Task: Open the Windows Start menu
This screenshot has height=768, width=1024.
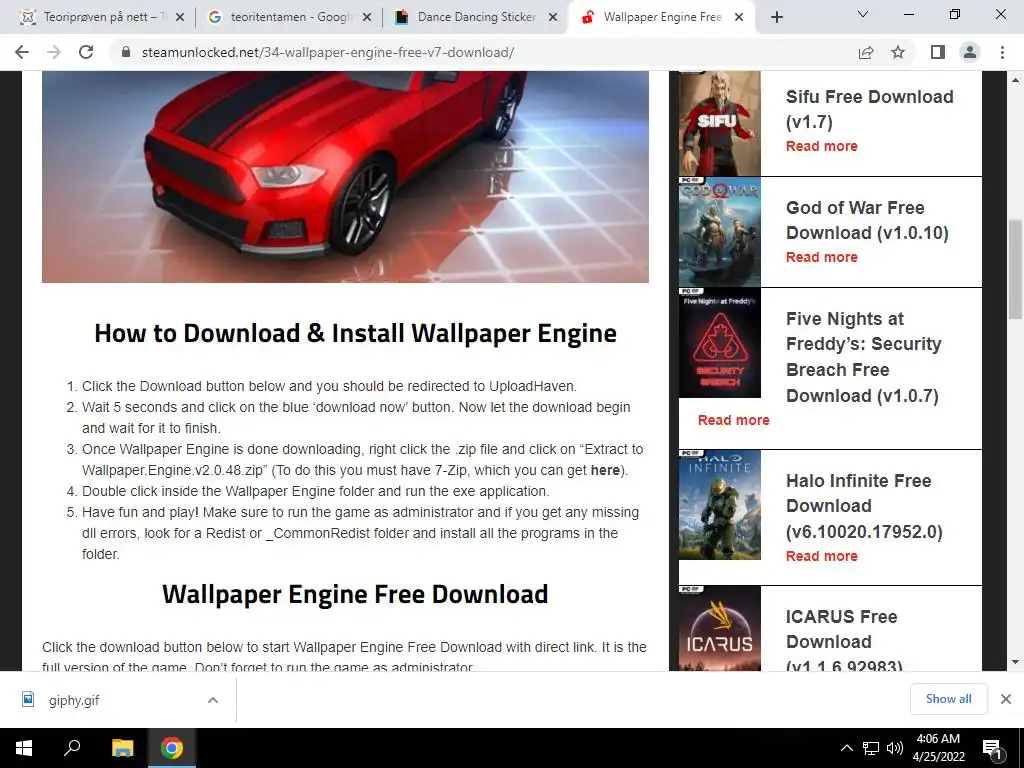Action: [x=24, y=748]
